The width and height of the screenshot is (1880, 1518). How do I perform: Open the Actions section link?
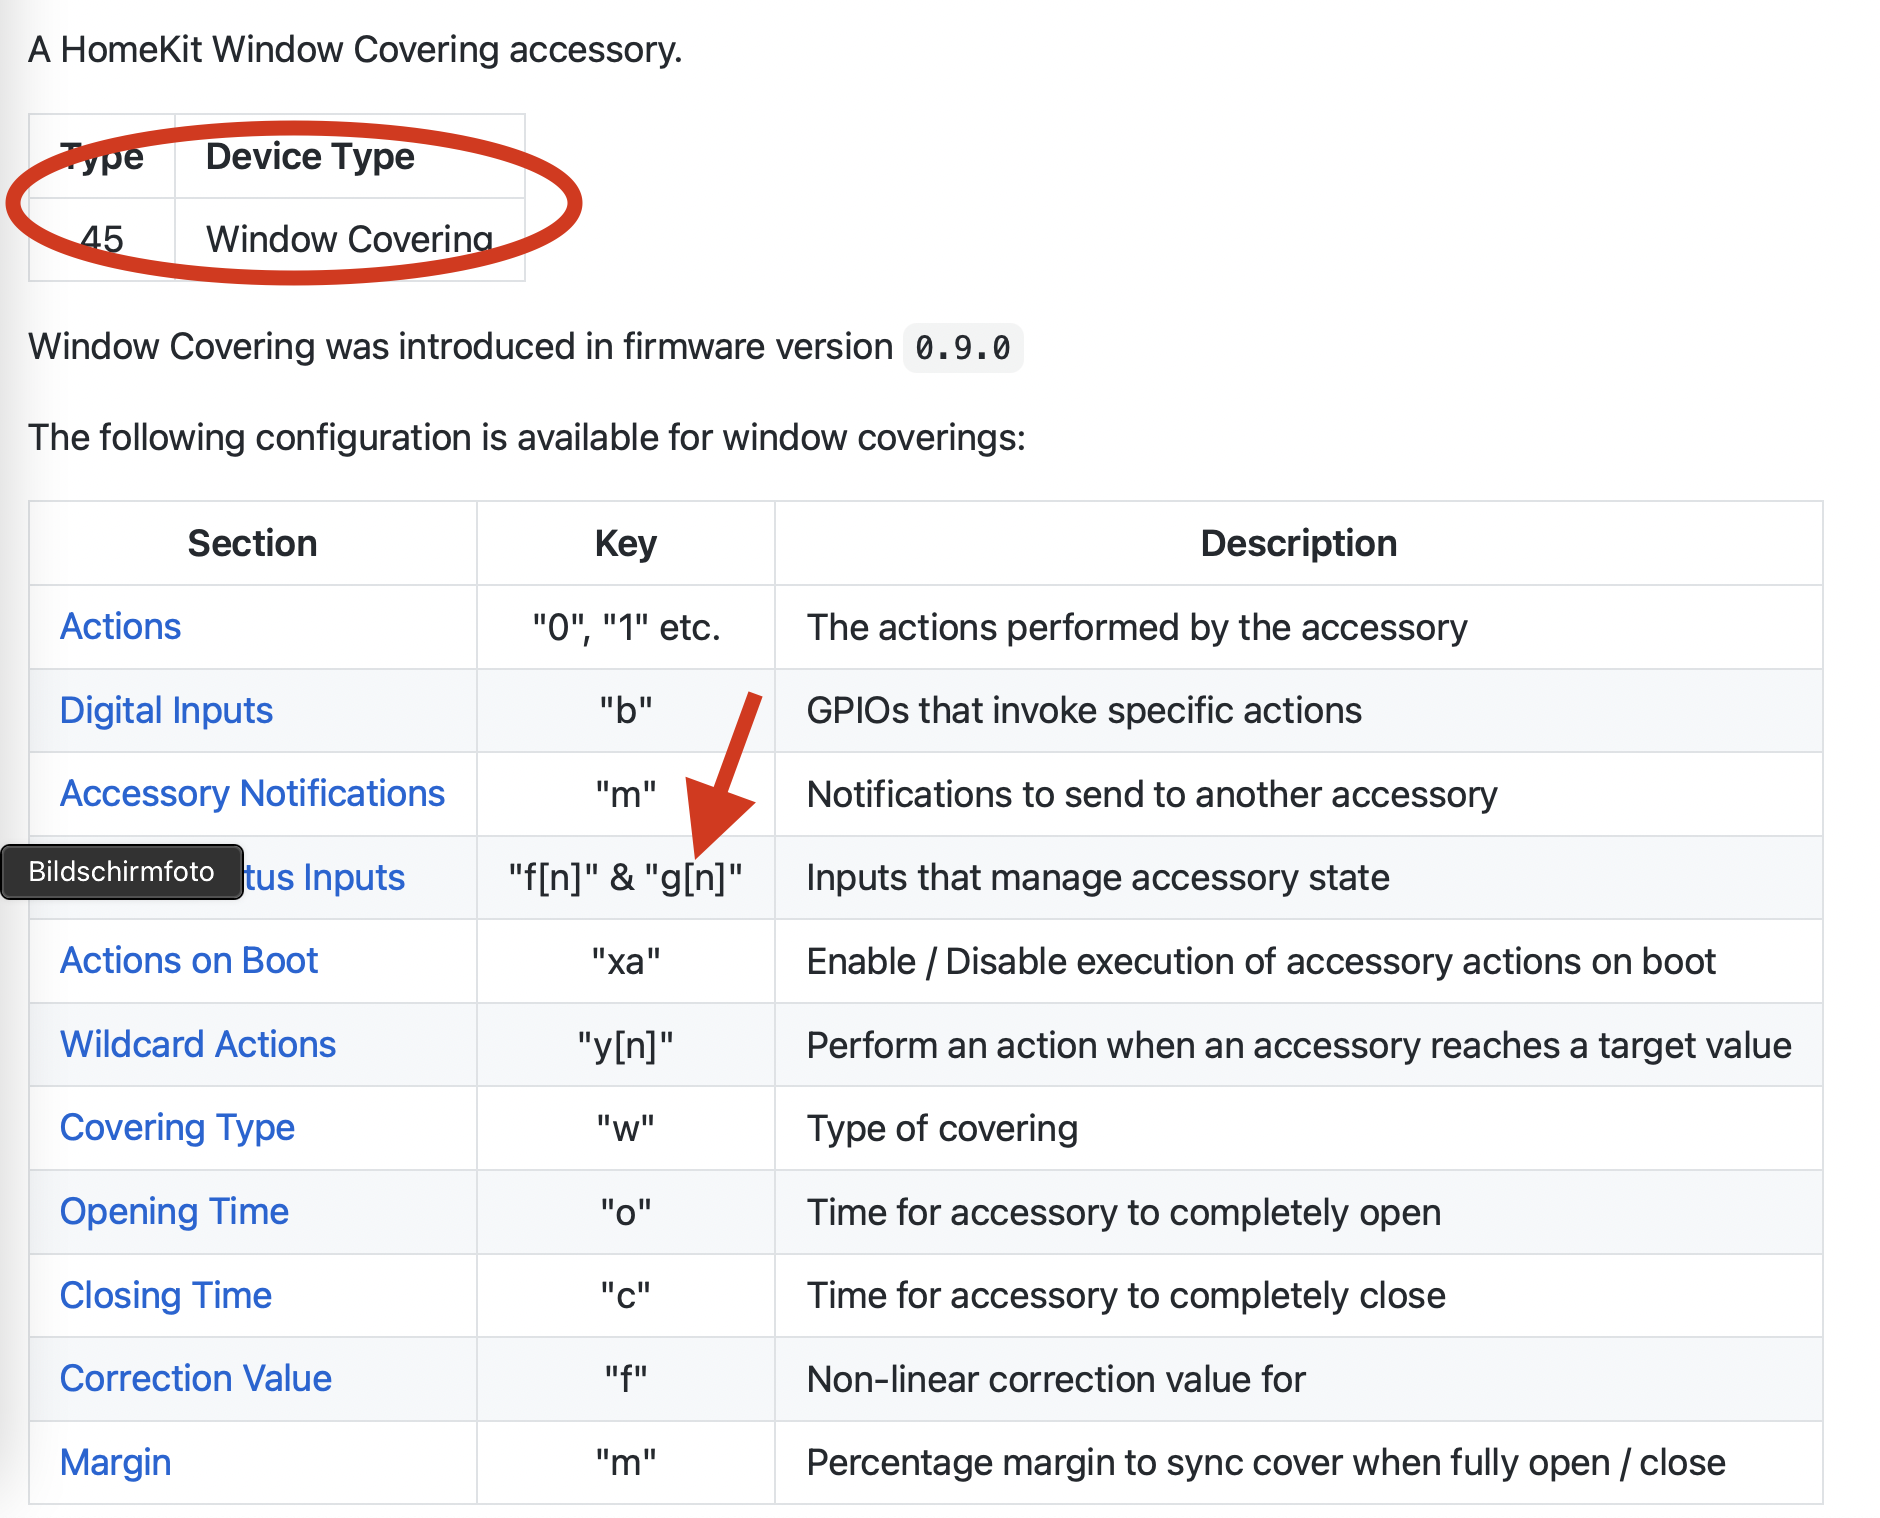pyautogui.click(x=120, y=627)
